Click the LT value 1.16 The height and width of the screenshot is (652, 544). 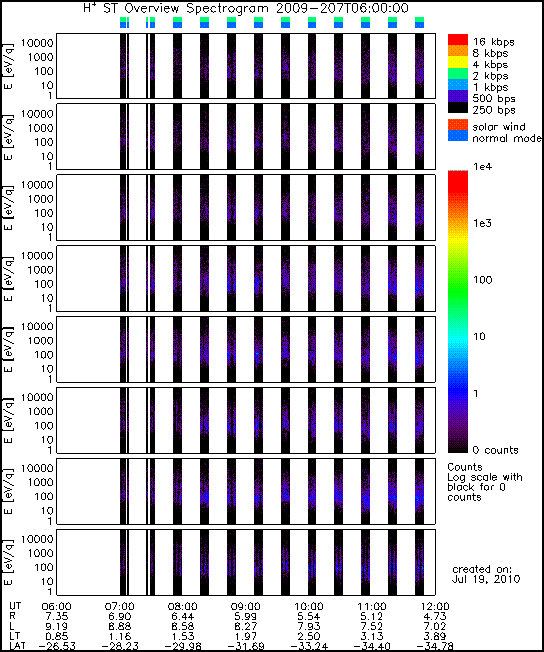coord(120,637)
